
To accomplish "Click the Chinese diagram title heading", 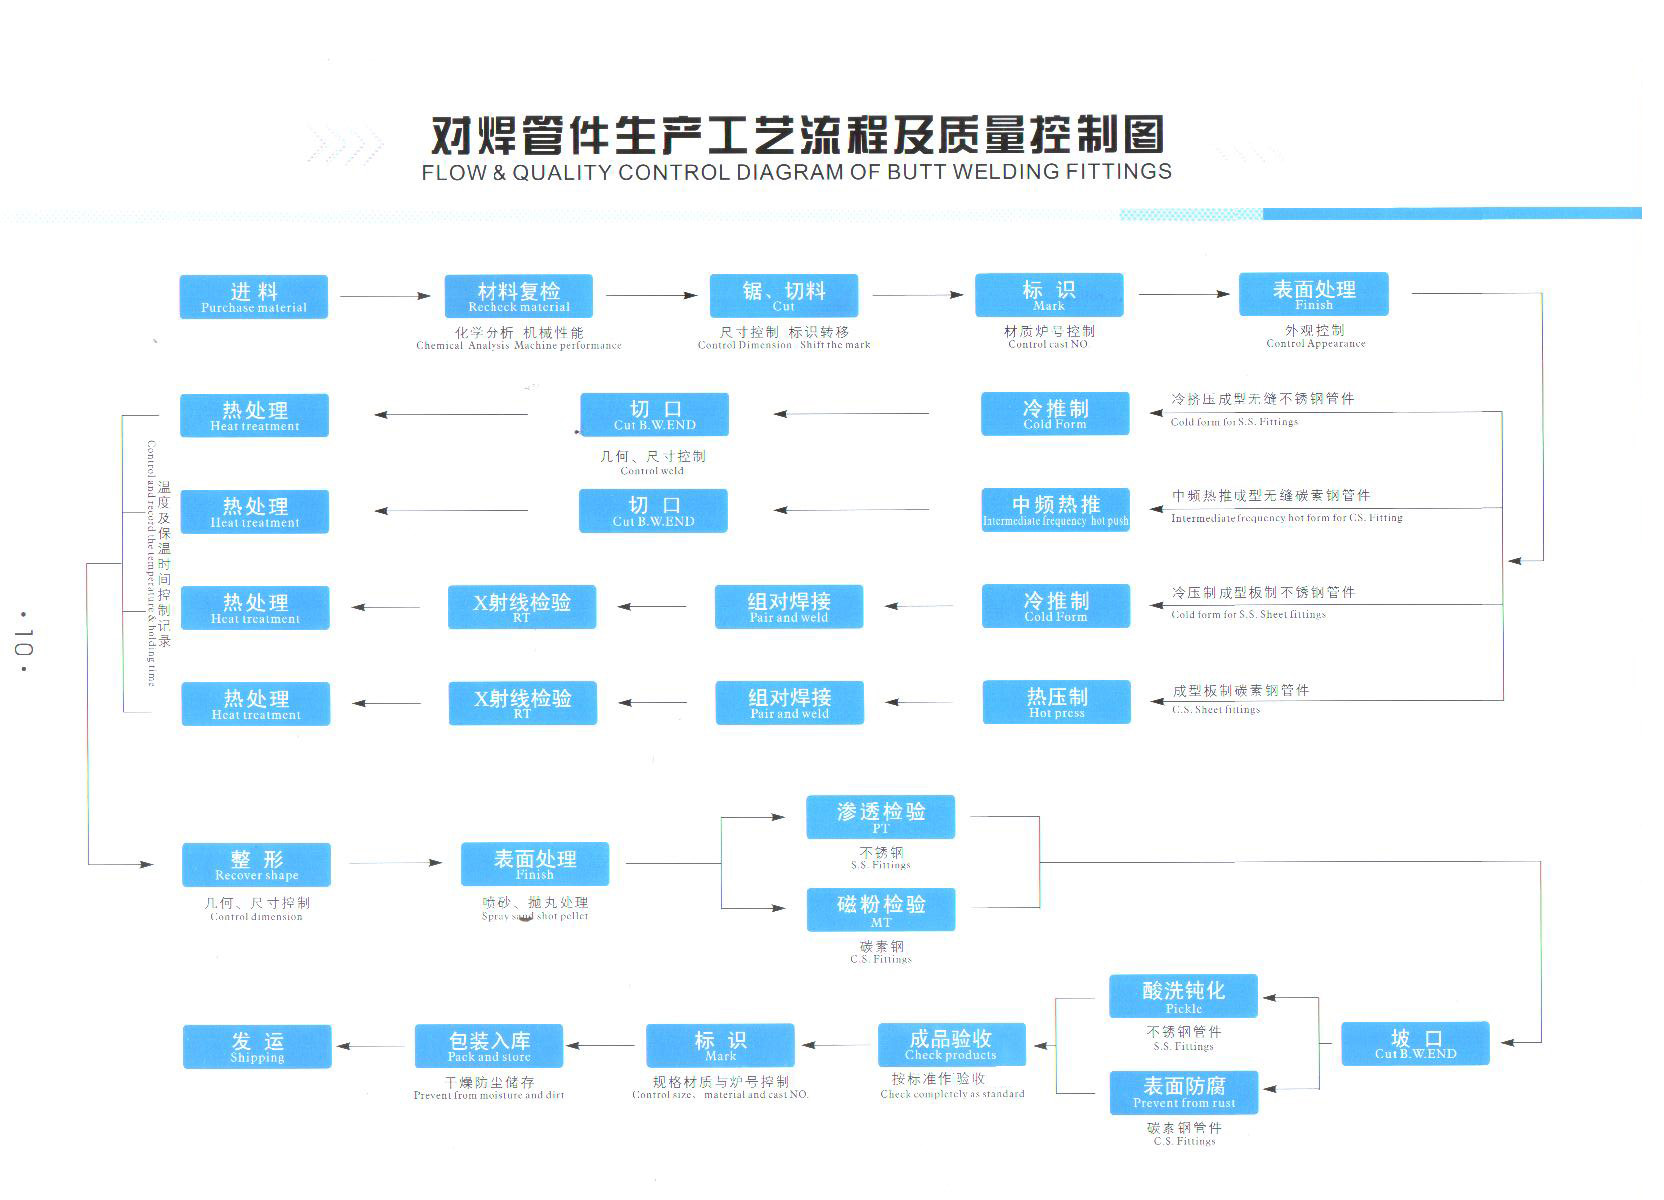I will (797, 135).
